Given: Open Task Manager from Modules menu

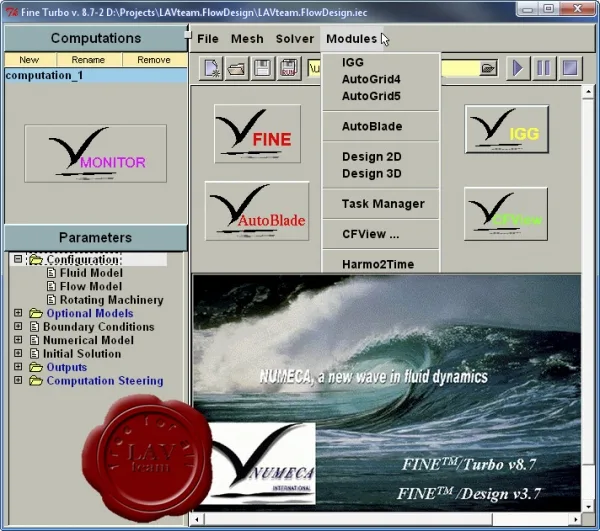Looking at the screenshot, I should pos(381,204).
